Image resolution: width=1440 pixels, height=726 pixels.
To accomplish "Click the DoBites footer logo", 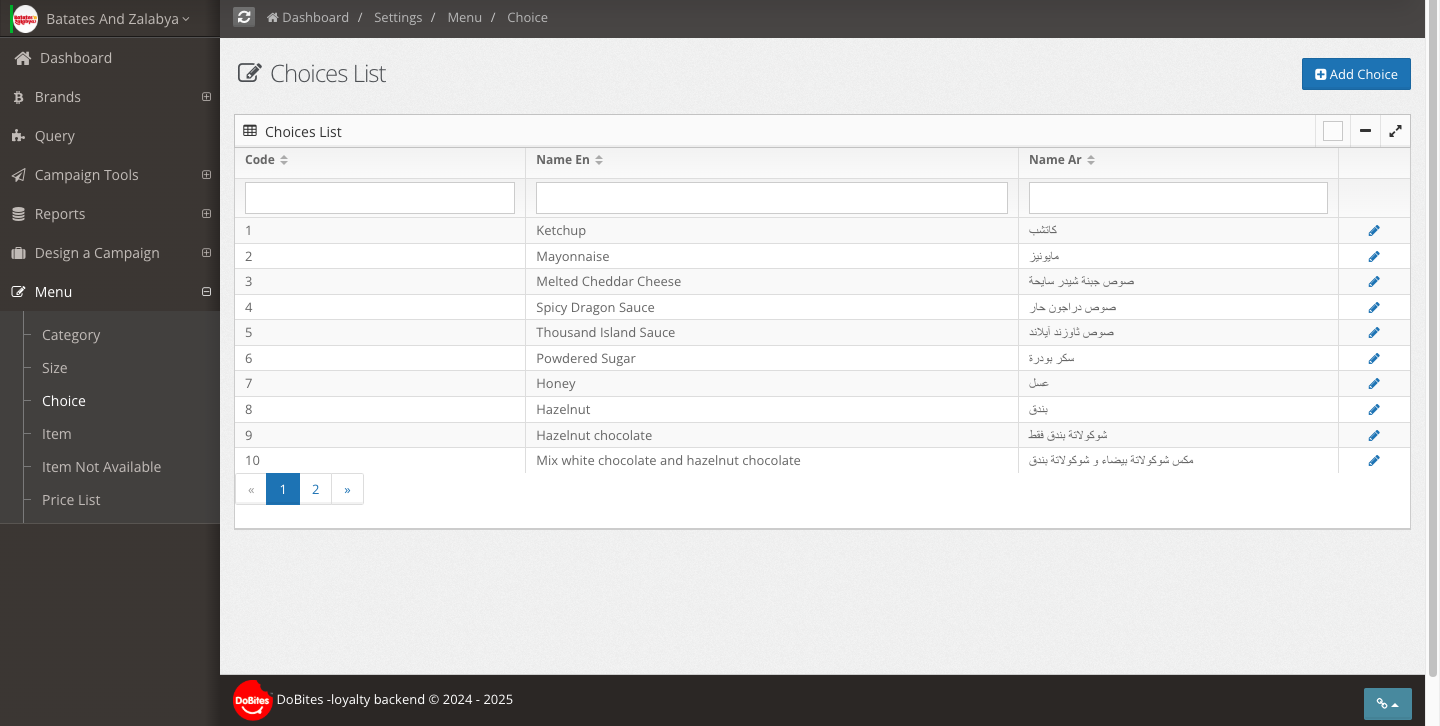I will [x=253, y=700].
